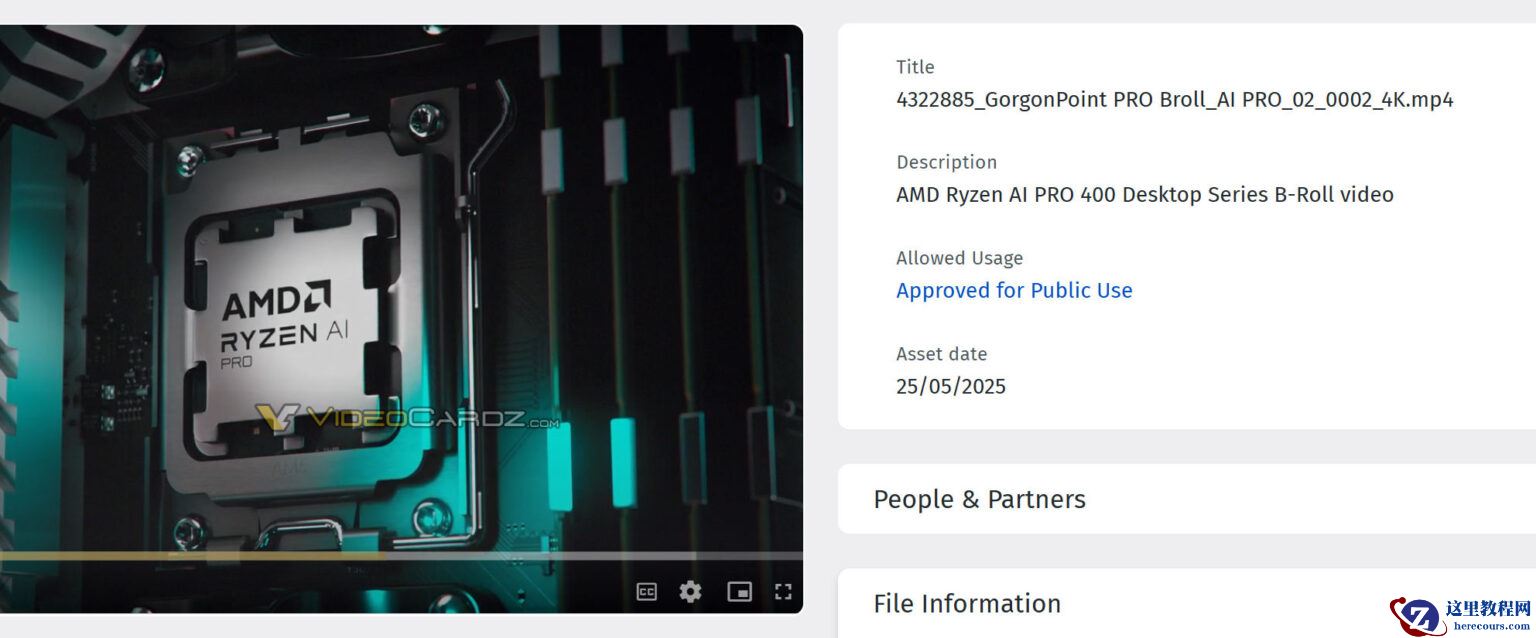Screen dimensions: 1536x638
Task: Click the VideoCardz.com watermark on video
Action: (407, 418)
